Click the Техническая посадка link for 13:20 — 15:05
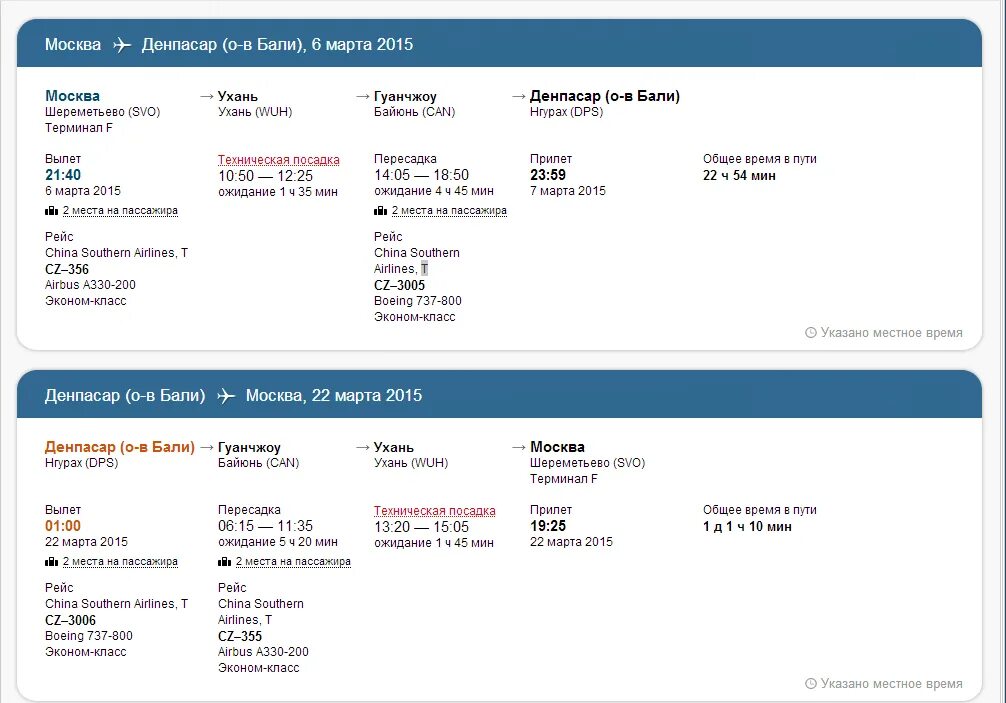The image size is (1006, 703). click(434, 511)
